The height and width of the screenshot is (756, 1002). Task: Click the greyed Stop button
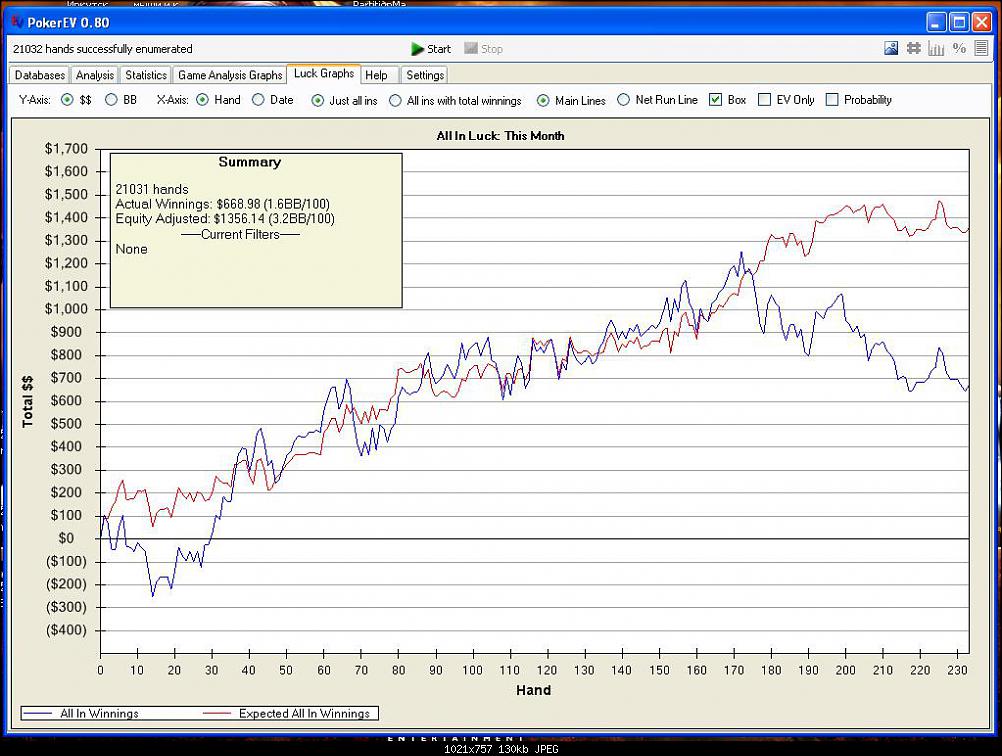(483, 49)
